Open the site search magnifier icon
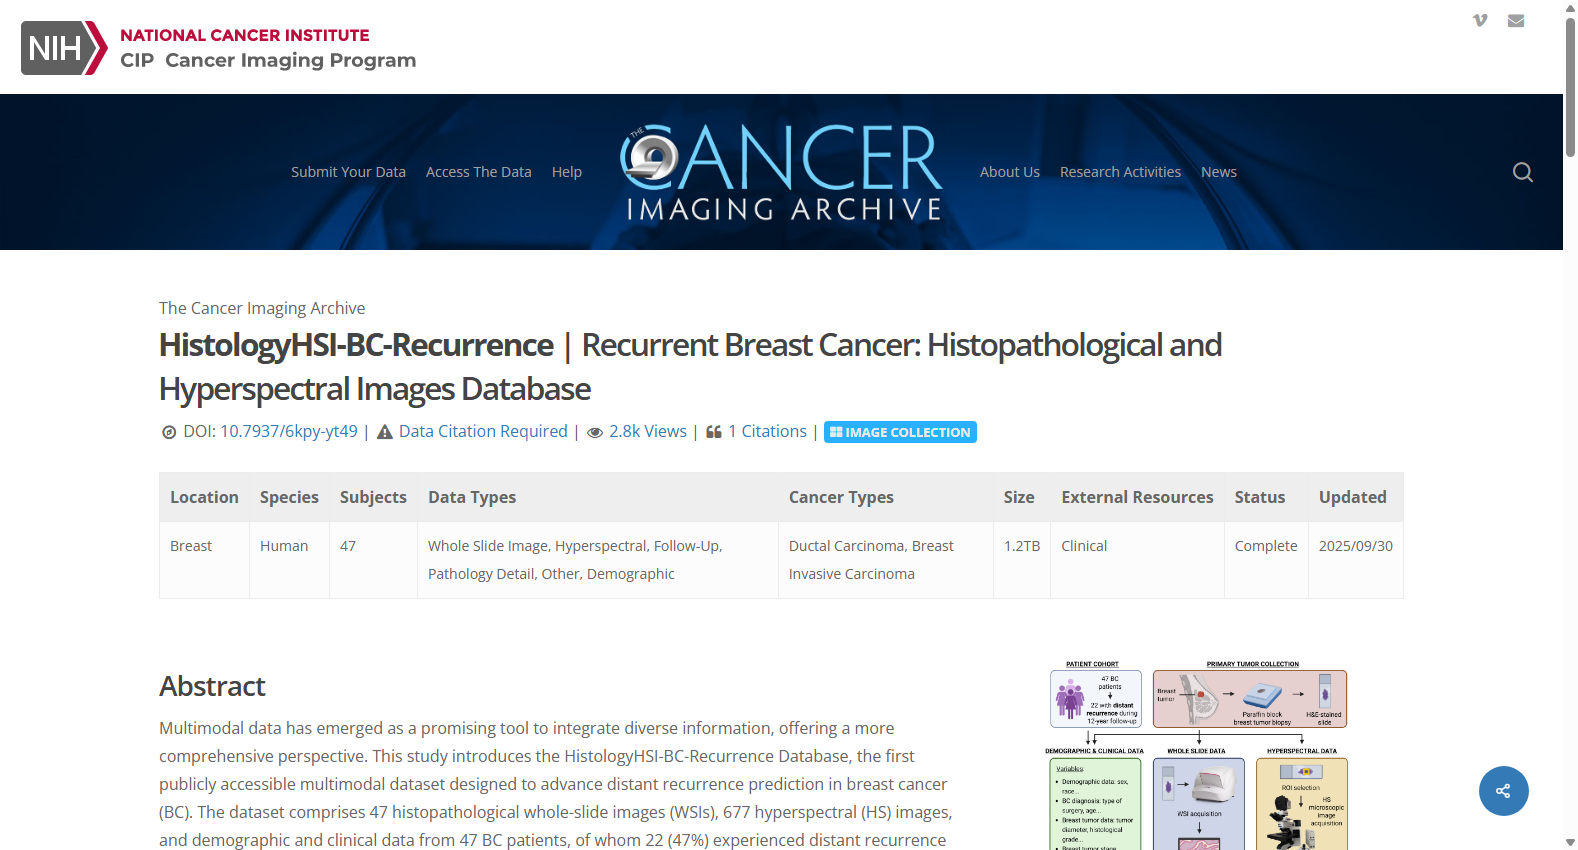This screenshot has width=1578, height=850. (1523, 172)
